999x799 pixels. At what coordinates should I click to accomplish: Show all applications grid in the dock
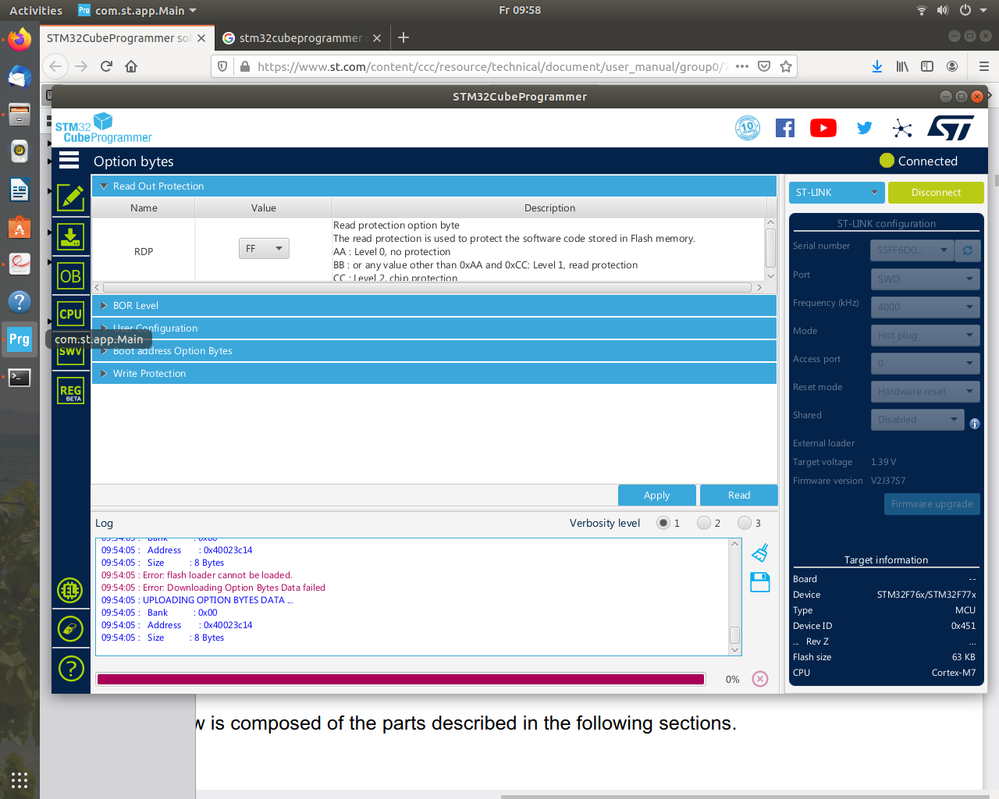(x=19, y=780)
